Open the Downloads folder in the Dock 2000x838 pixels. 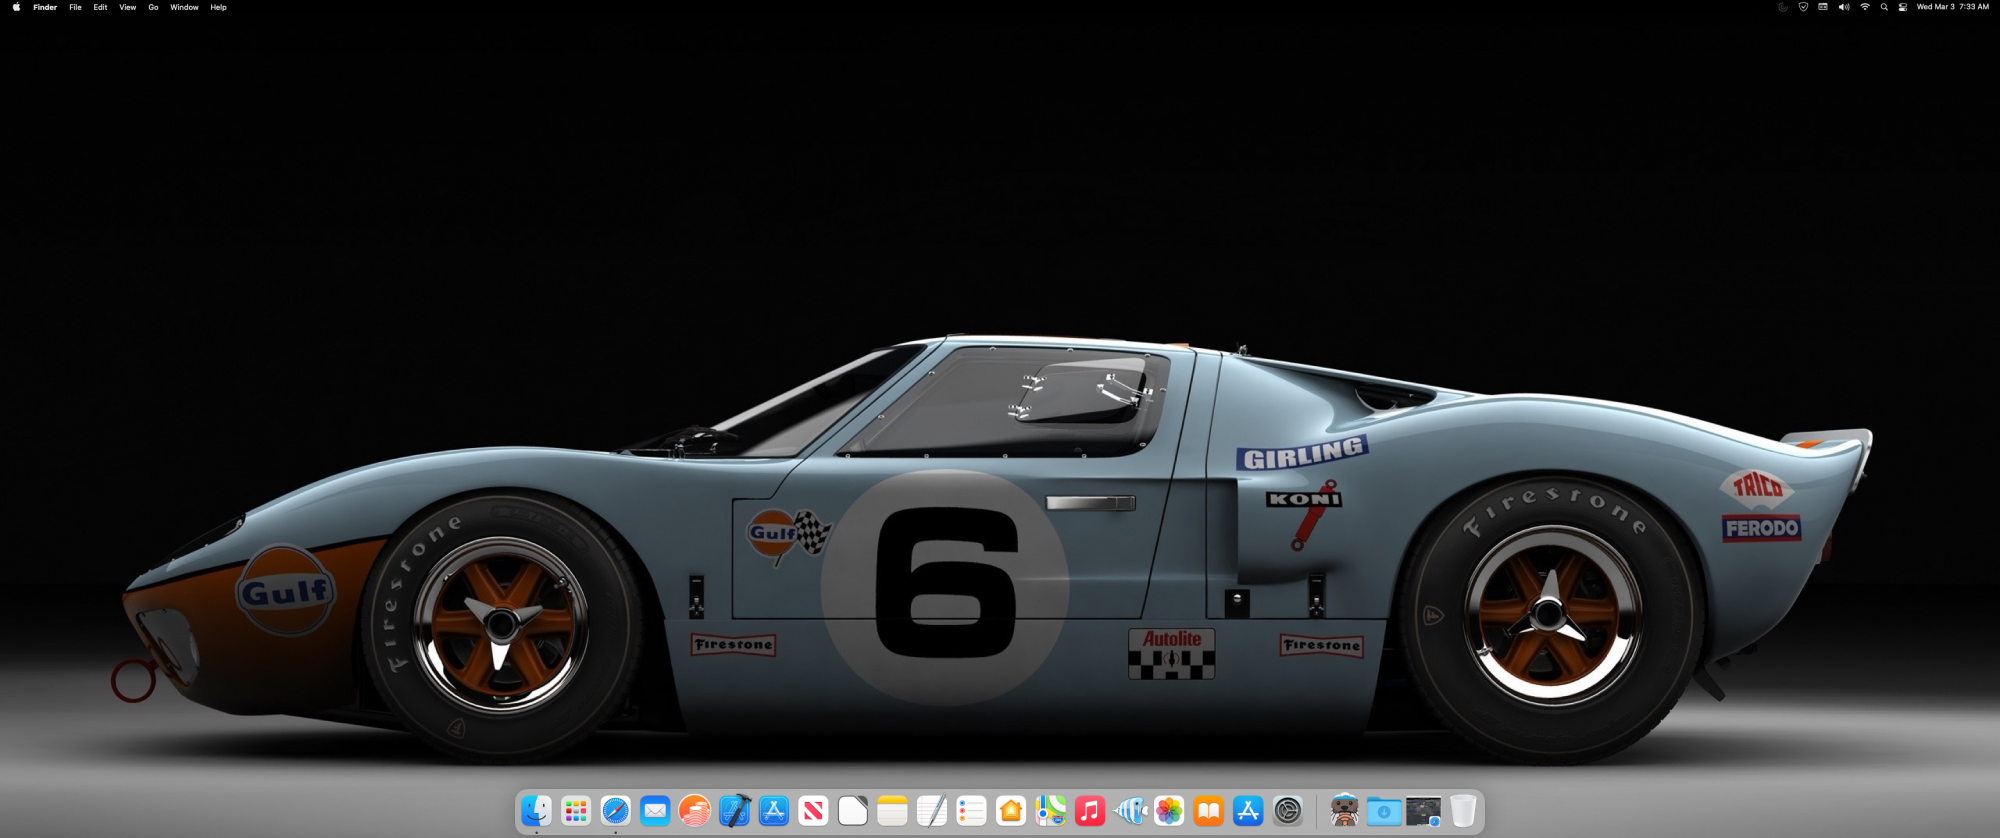pyautogui.click(x=1384, y=811)
